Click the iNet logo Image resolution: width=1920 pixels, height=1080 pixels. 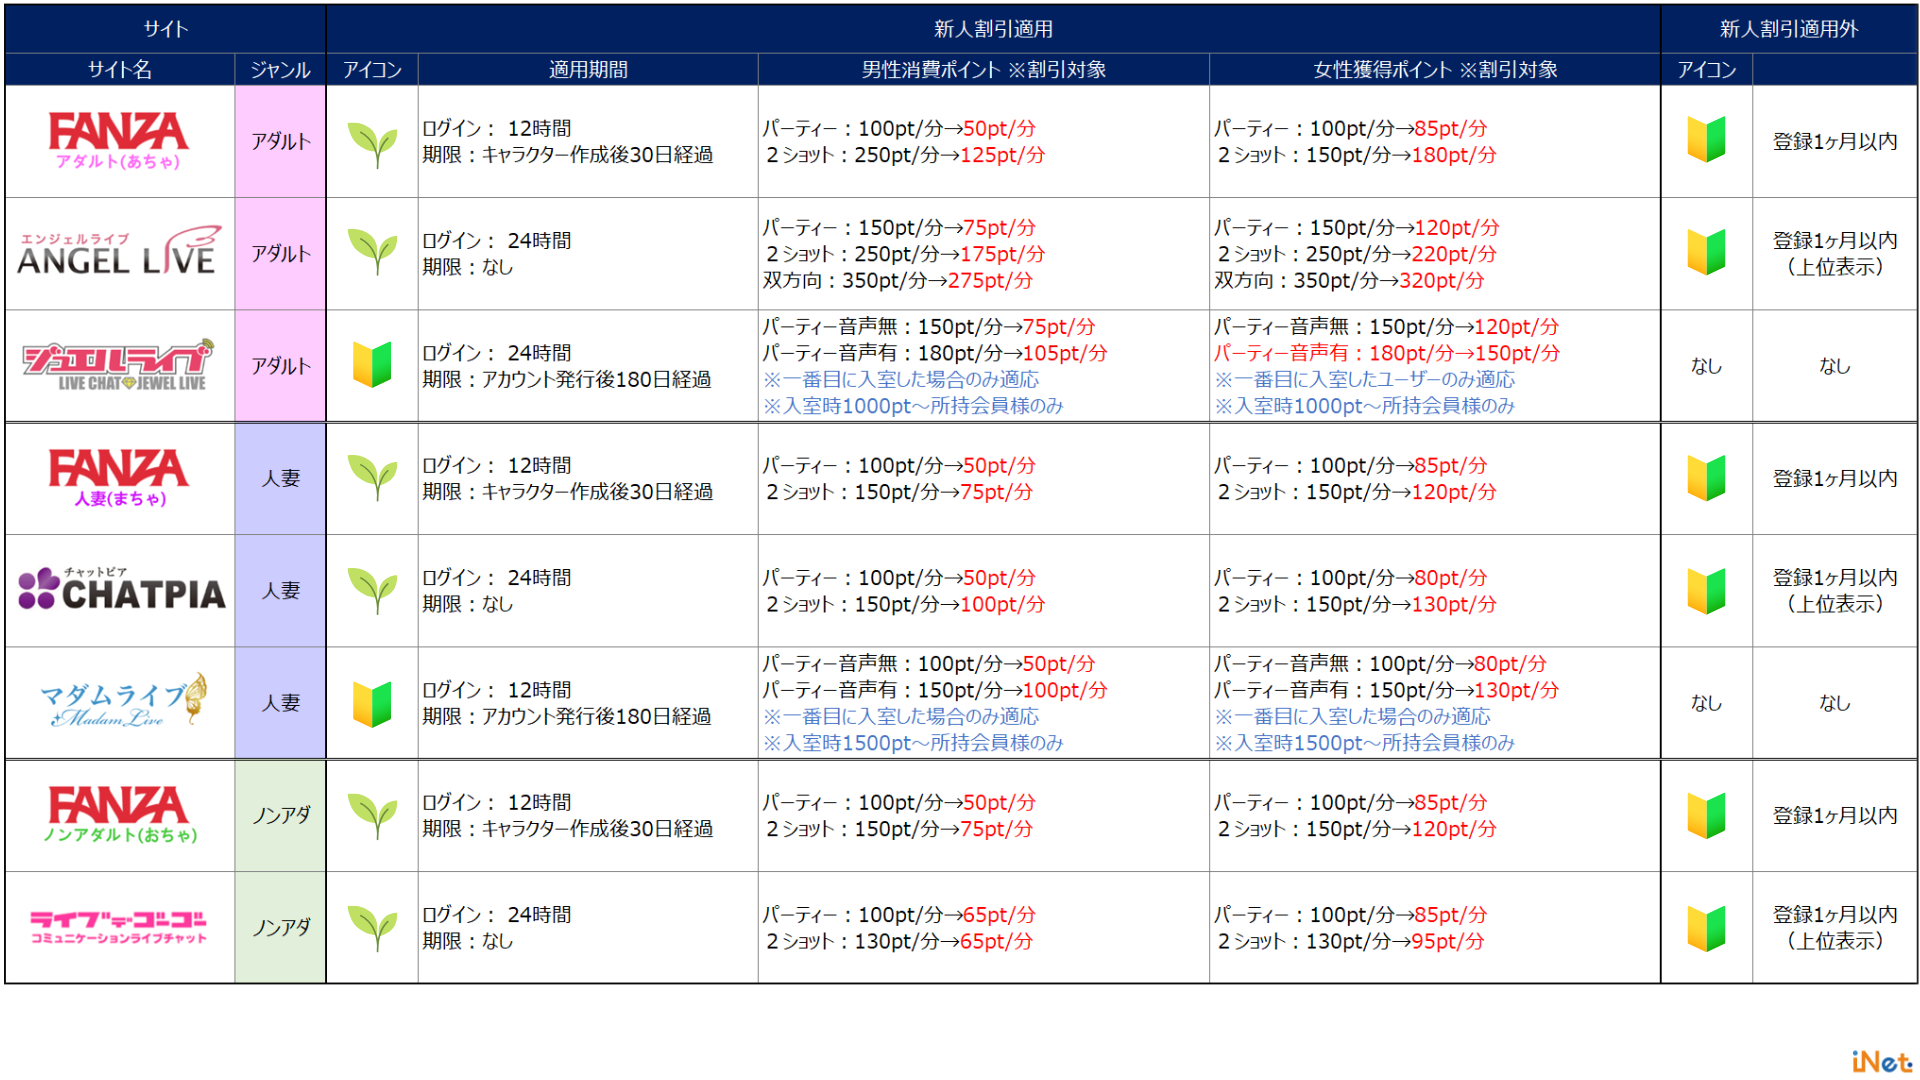[1881, 1060]
